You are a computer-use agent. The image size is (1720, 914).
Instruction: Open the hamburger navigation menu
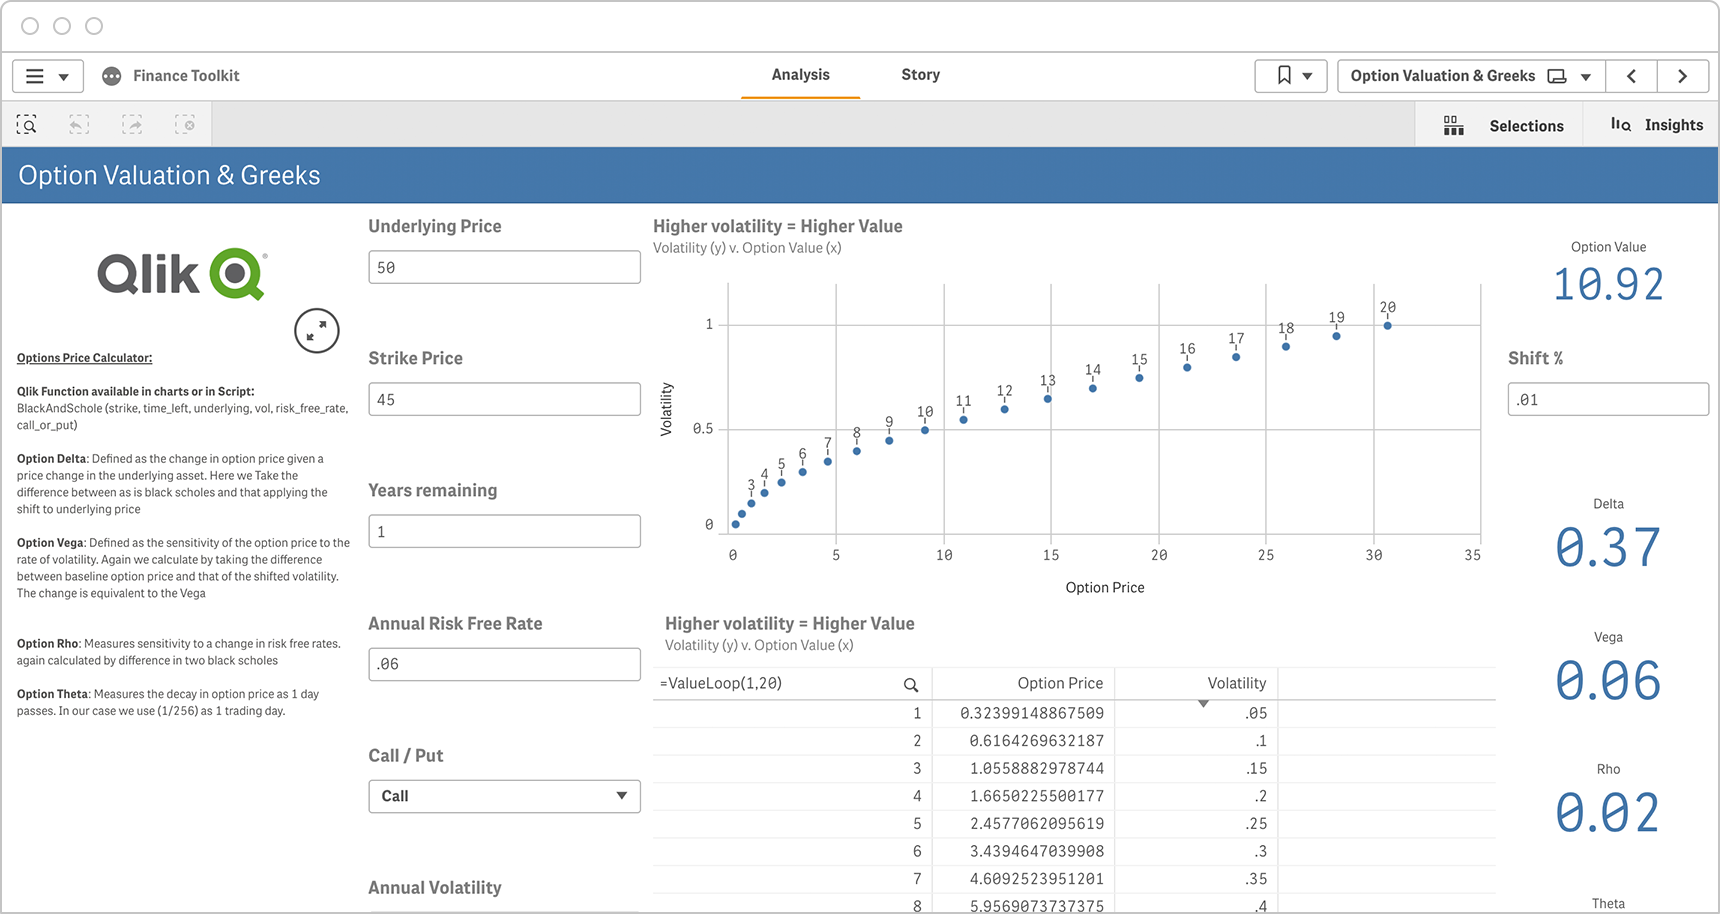(x=47, y=76)
